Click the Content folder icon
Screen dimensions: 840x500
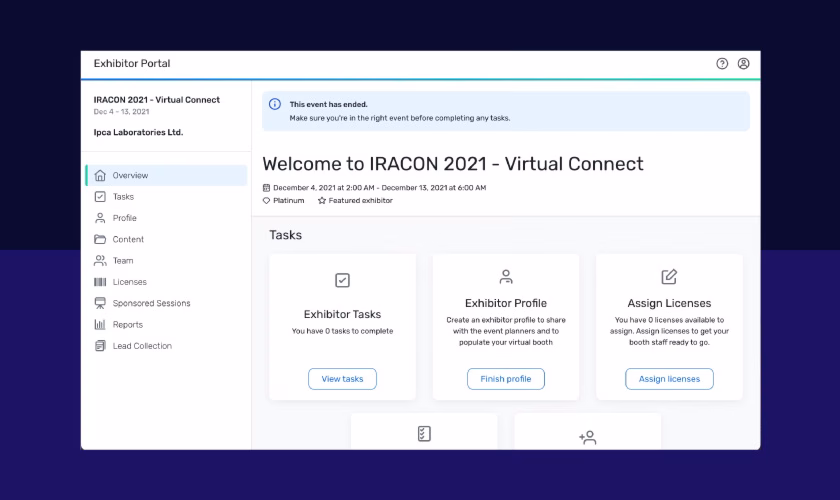[100, 239]
